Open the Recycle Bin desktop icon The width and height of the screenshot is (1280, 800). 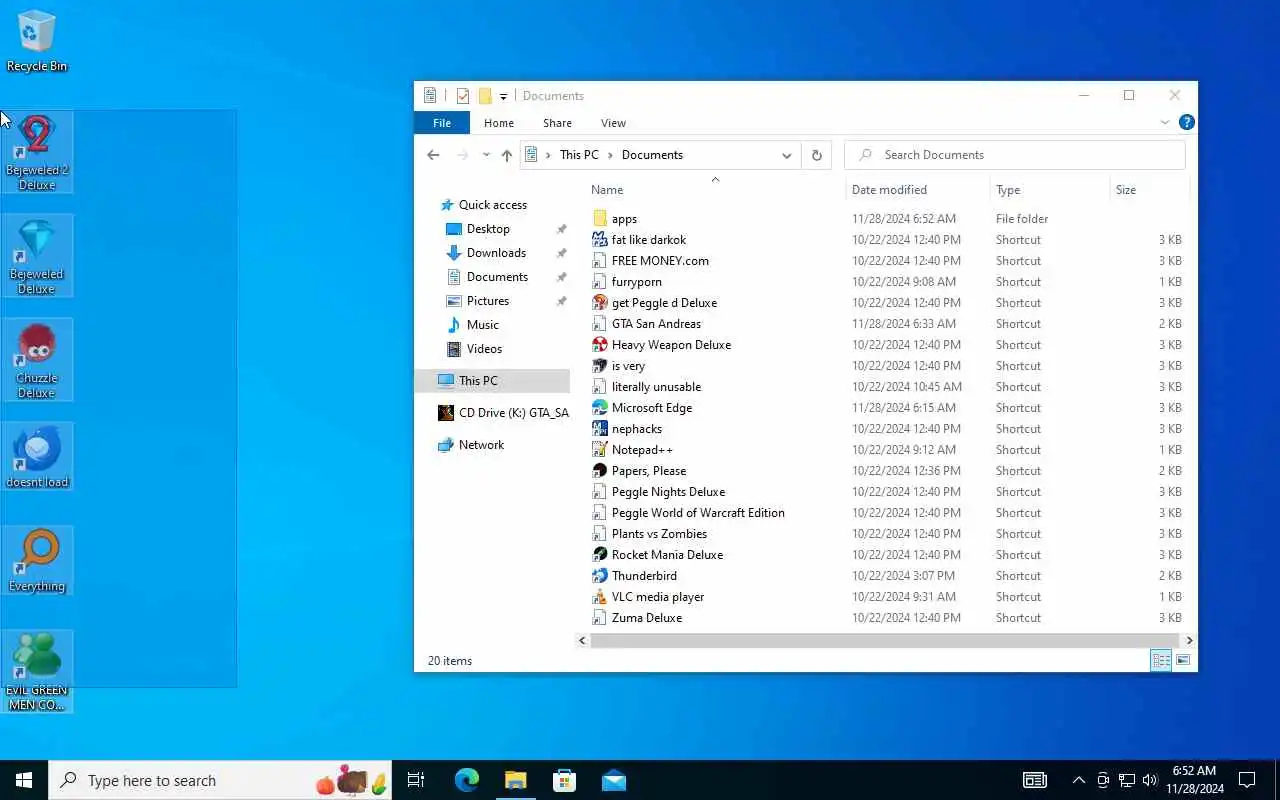pos(37,42)
